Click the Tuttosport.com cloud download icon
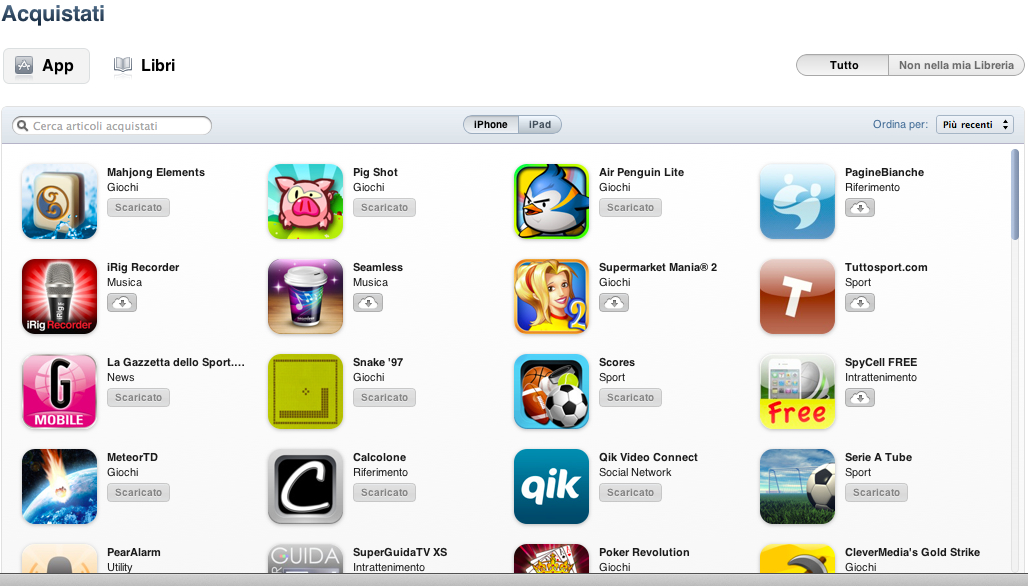 pyautogui.click(x=860, y=303)
